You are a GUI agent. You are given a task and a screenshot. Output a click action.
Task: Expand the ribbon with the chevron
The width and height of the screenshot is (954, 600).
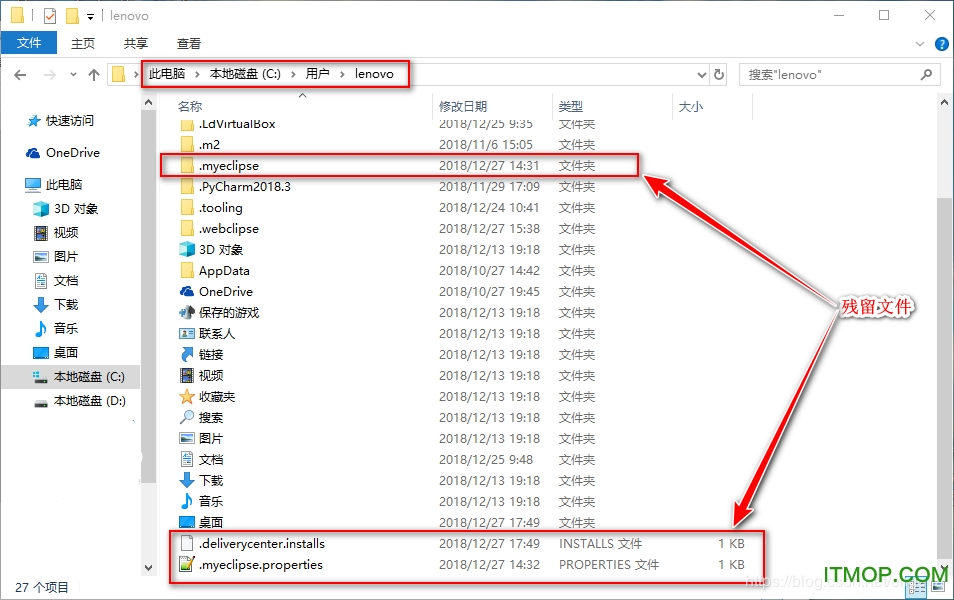click(921, 44)
